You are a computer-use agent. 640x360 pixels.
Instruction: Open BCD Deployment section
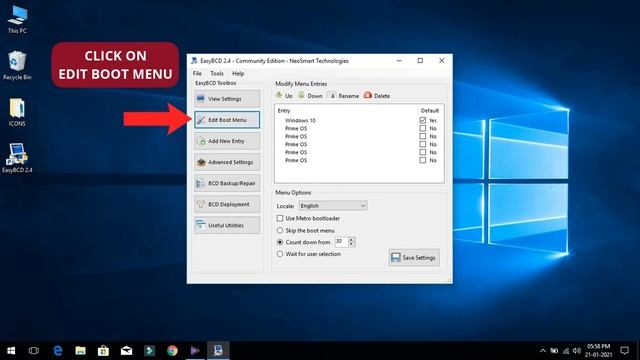click(227, 204)
